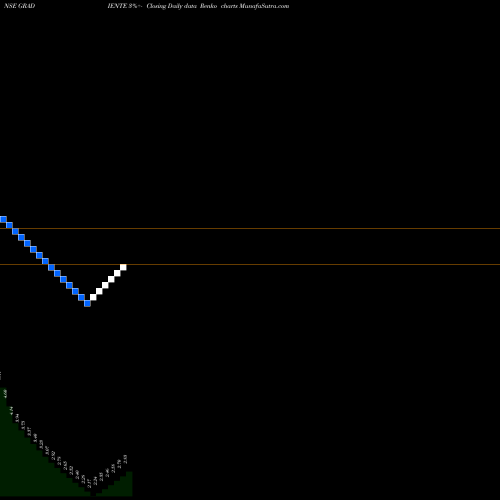This screenshot has width=500, height=500.
Task: Click the '4.14' price label
Action: point(11,410)
